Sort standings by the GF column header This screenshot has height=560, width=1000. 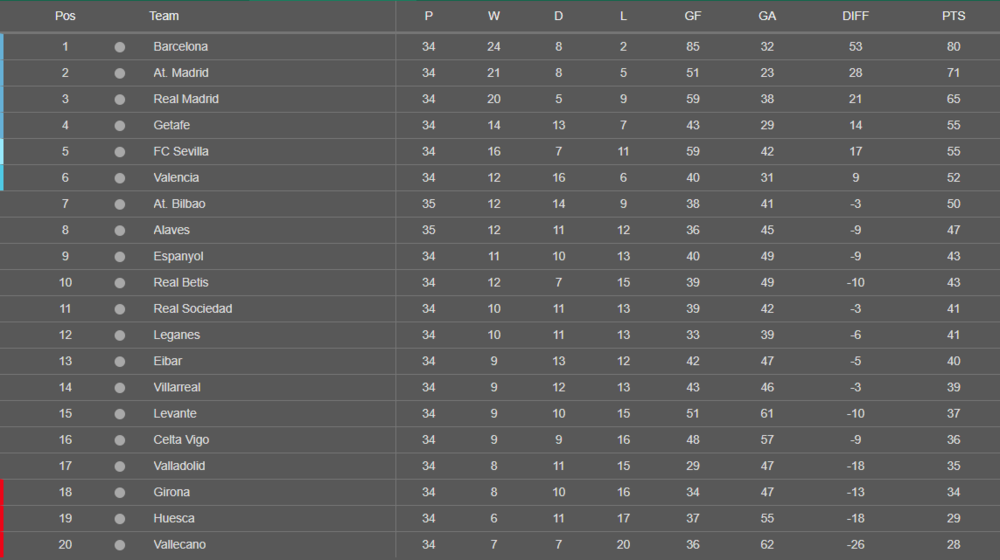pos(692,16)
